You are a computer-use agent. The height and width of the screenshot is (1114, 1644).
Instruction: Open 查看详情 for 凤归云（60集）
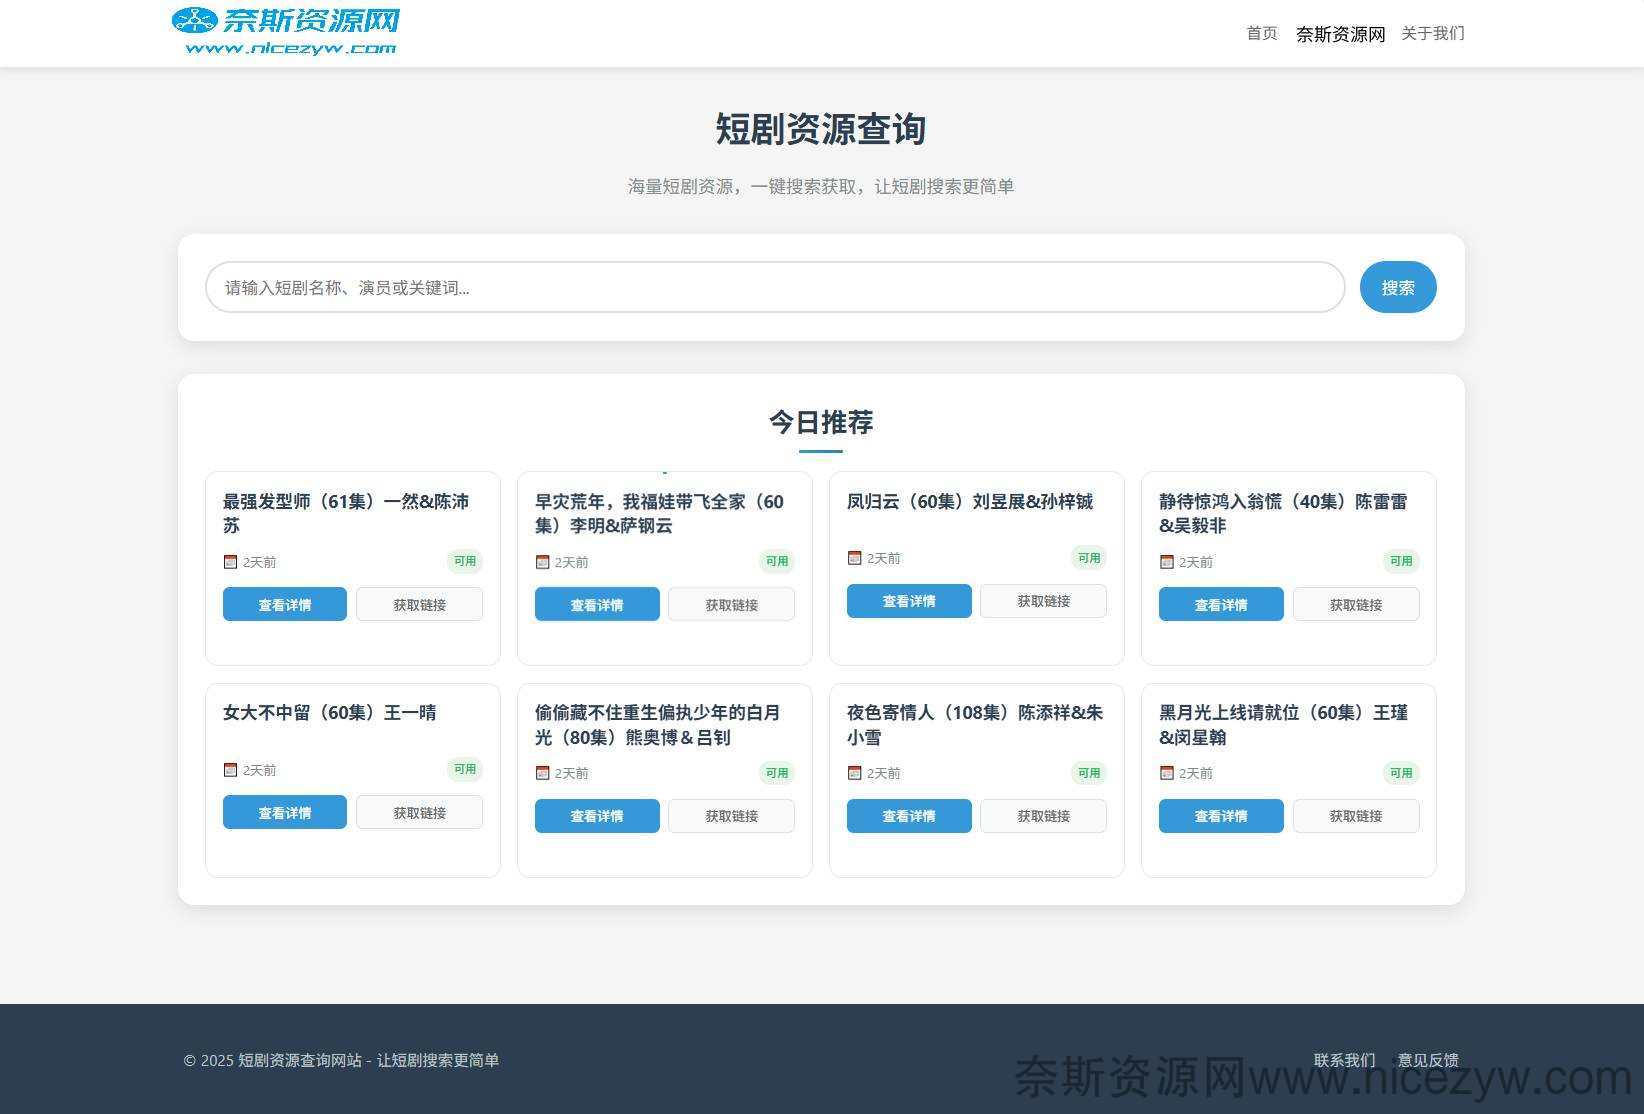pyautogui.click(x=909, y=601)
